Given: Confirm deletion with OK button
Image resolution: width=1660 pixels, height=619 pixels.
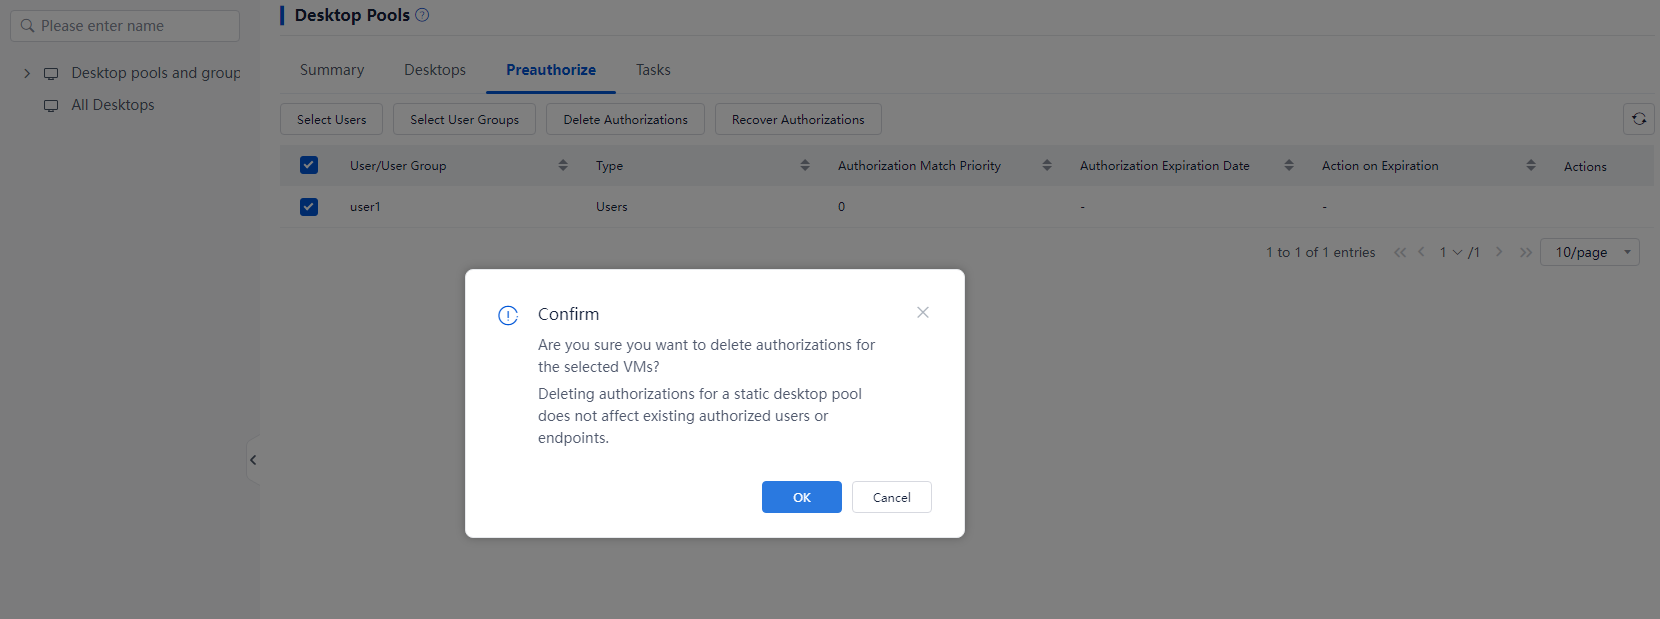Looking at the screenshot, I should (802, 497).
